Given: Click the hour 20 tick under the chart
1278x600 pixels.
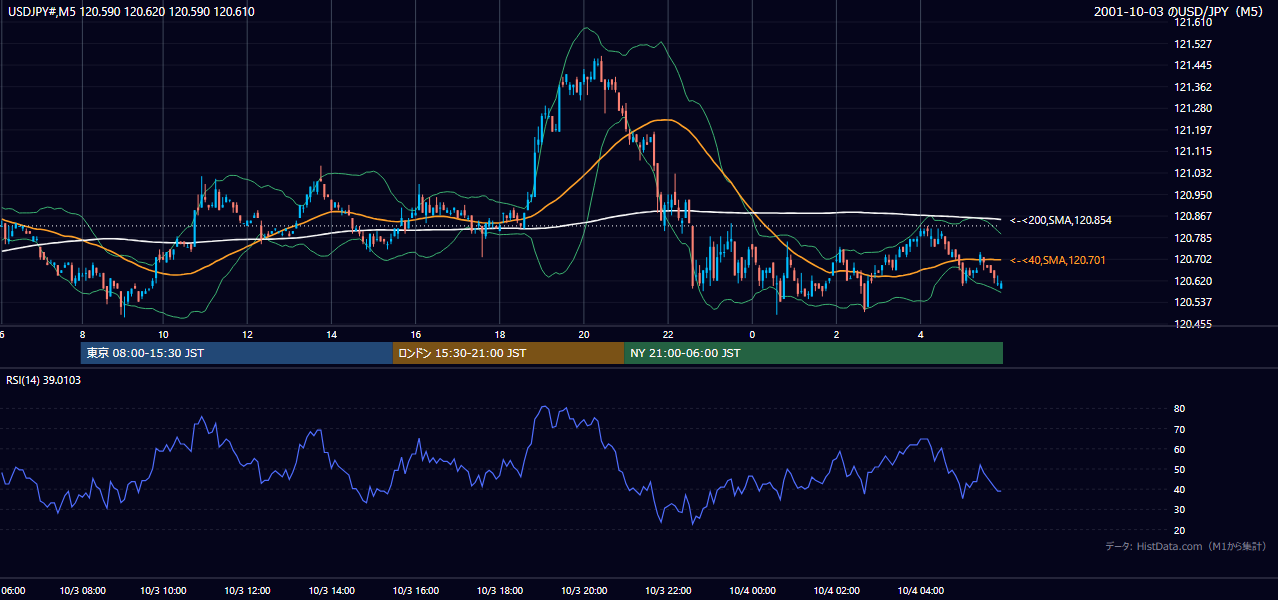Looking at the screenshot, I should coord(584,334).
